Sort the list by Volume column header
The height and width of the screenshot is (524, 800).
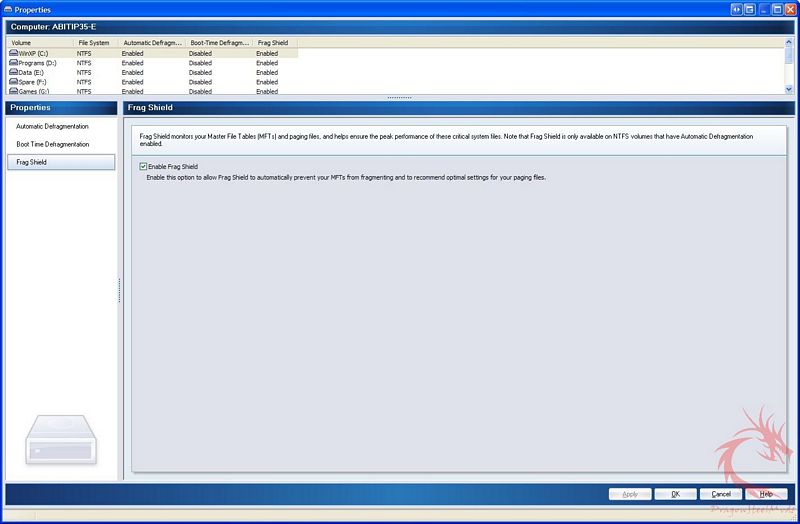[x=40, y=43]
